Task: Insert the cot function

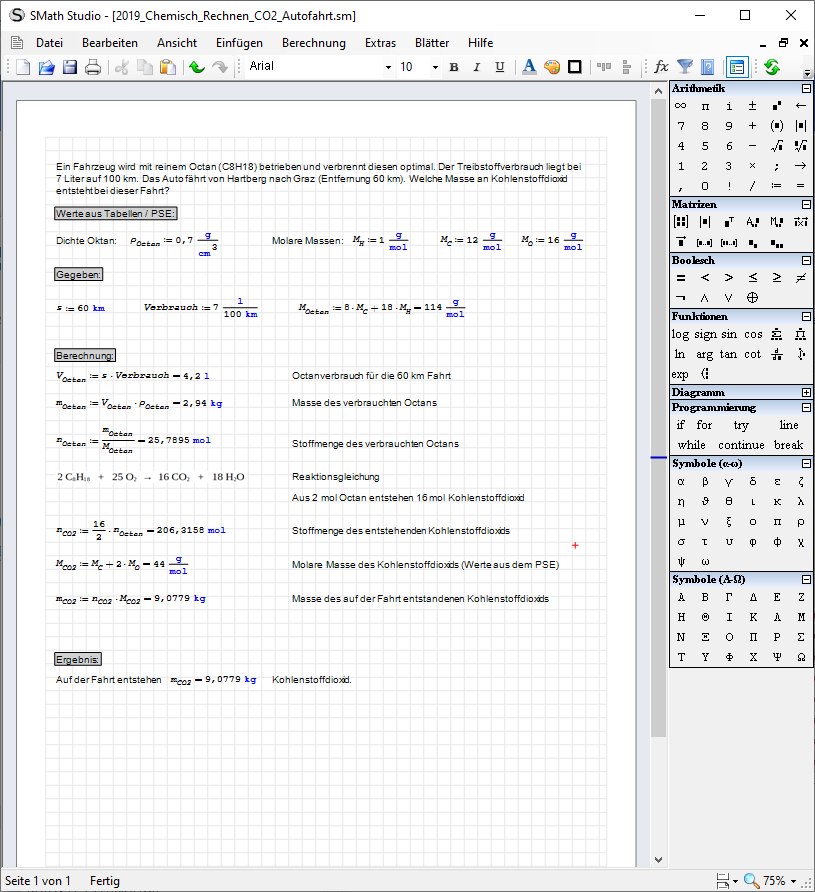Action: [x=752, y=354]
